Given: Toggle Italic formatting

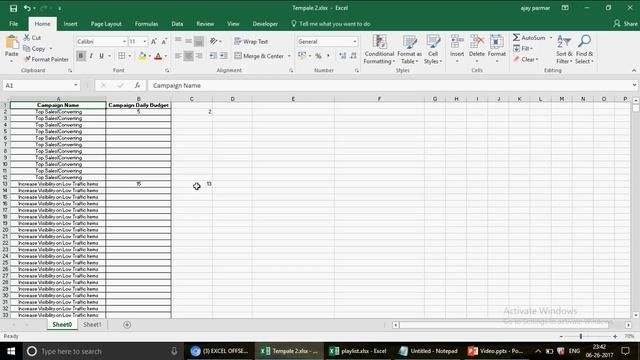Looking at the screenshot, I should [91, 56].
